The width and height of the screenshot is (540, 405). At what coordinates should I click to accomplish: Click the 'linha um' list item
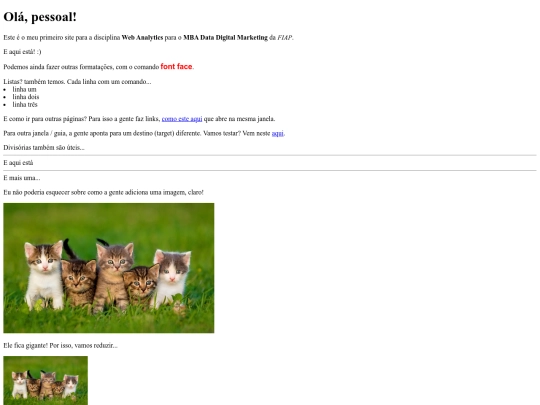pos(24,89)
